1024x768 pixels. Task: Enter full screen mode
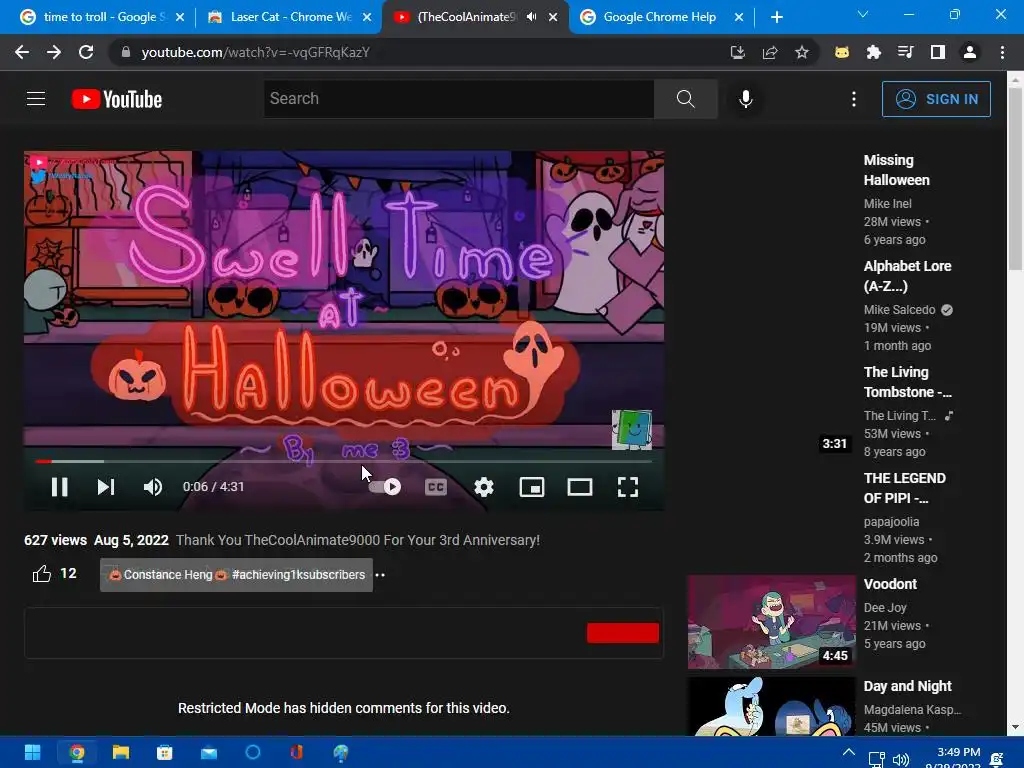click(x=628, y=487)
